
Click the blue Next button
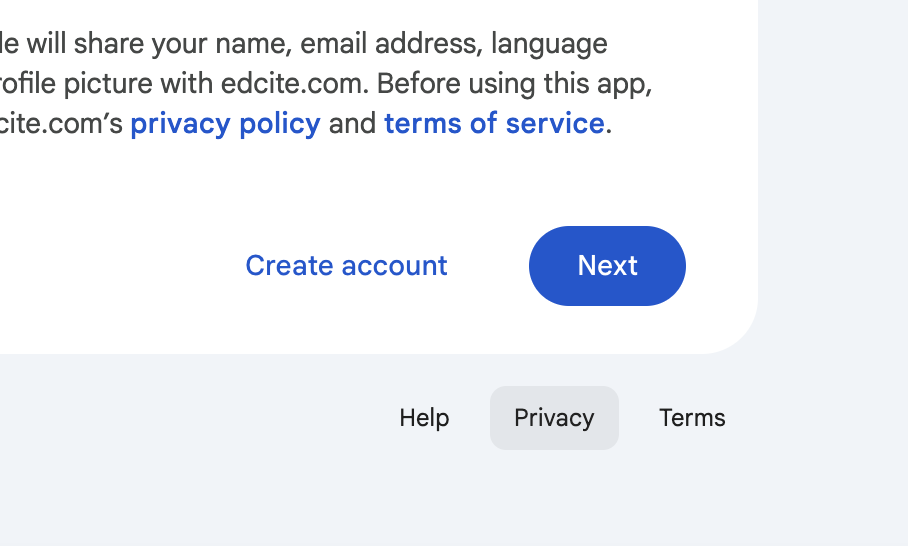tap(607, 266)
